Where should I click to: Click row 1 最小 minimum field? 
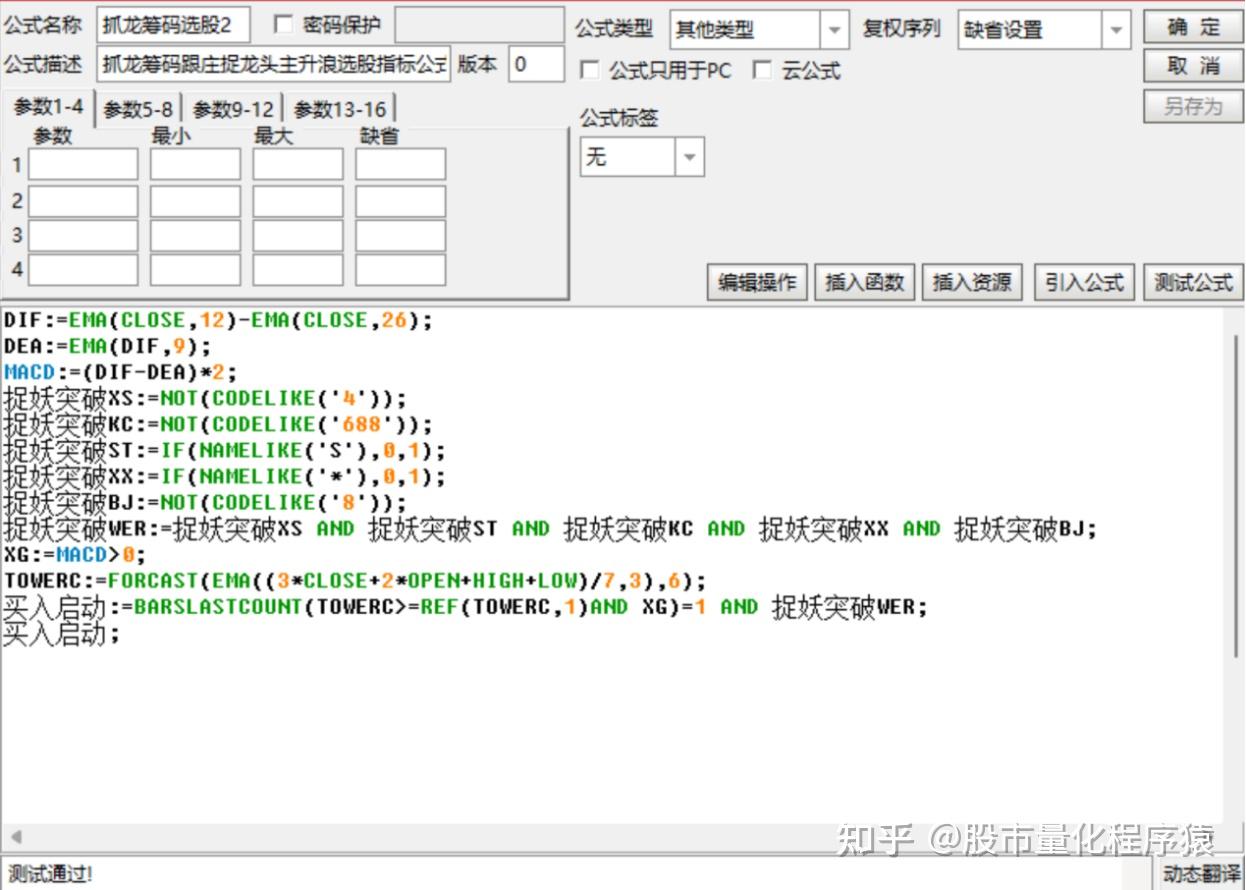195,164
